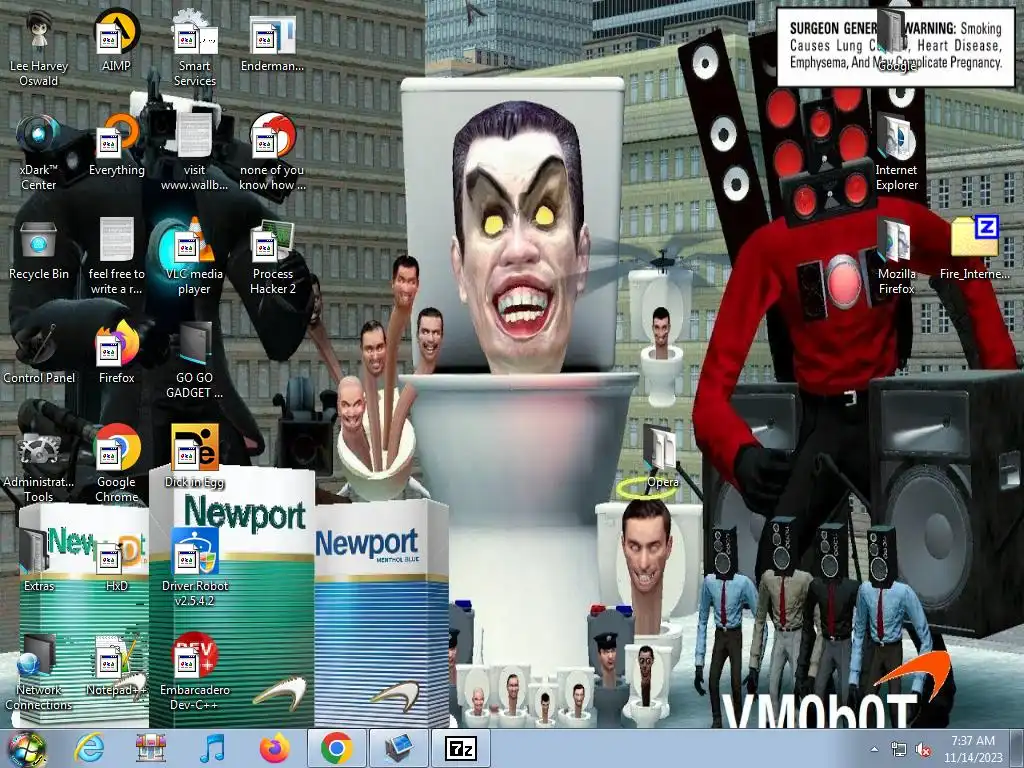Viewport: 1024px width, 768px height.
Task: Open the Network Connections icon
Action: tap(39, 672)
